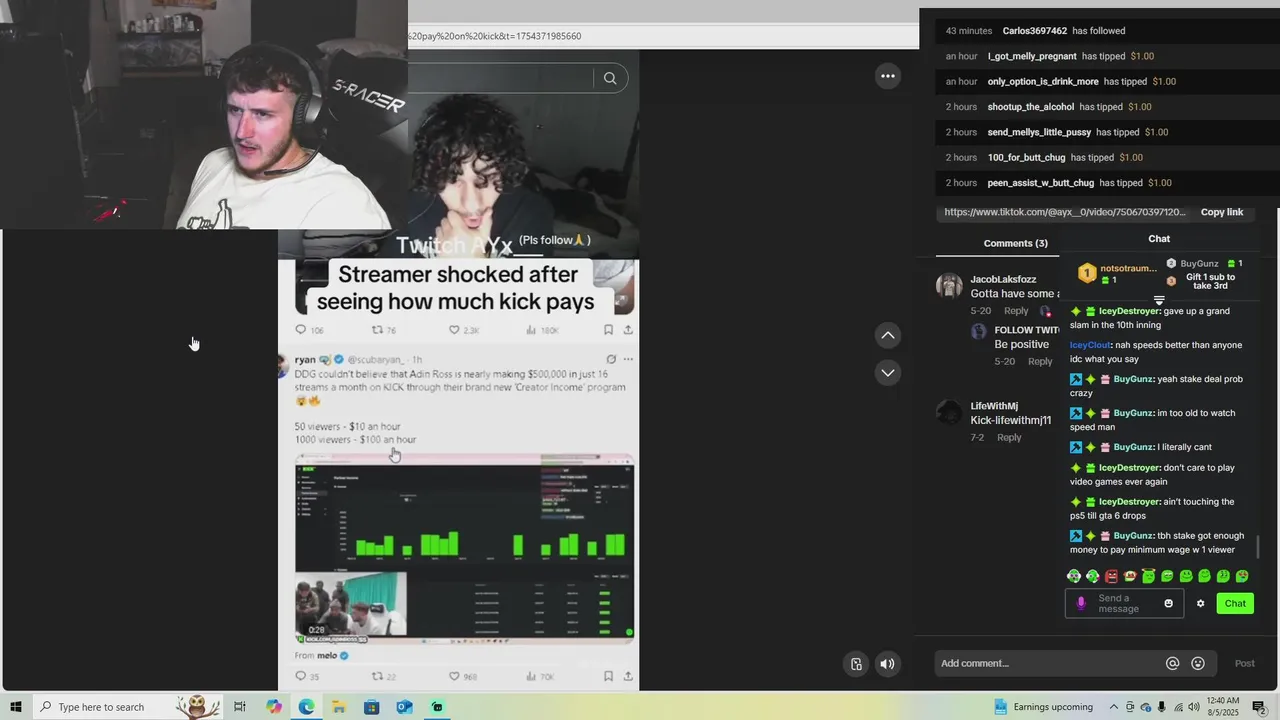Open ryan post's more options ellipsis
The height and width of the screenshot is (720, 1280).
628,359
